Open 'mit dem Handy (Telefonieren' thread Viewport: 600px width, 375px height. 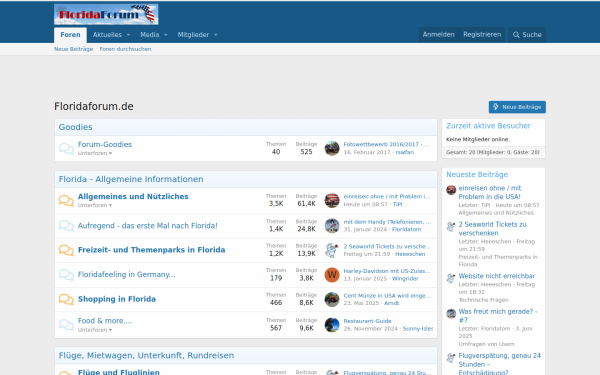pyautogui.click(x=387, y=222)
